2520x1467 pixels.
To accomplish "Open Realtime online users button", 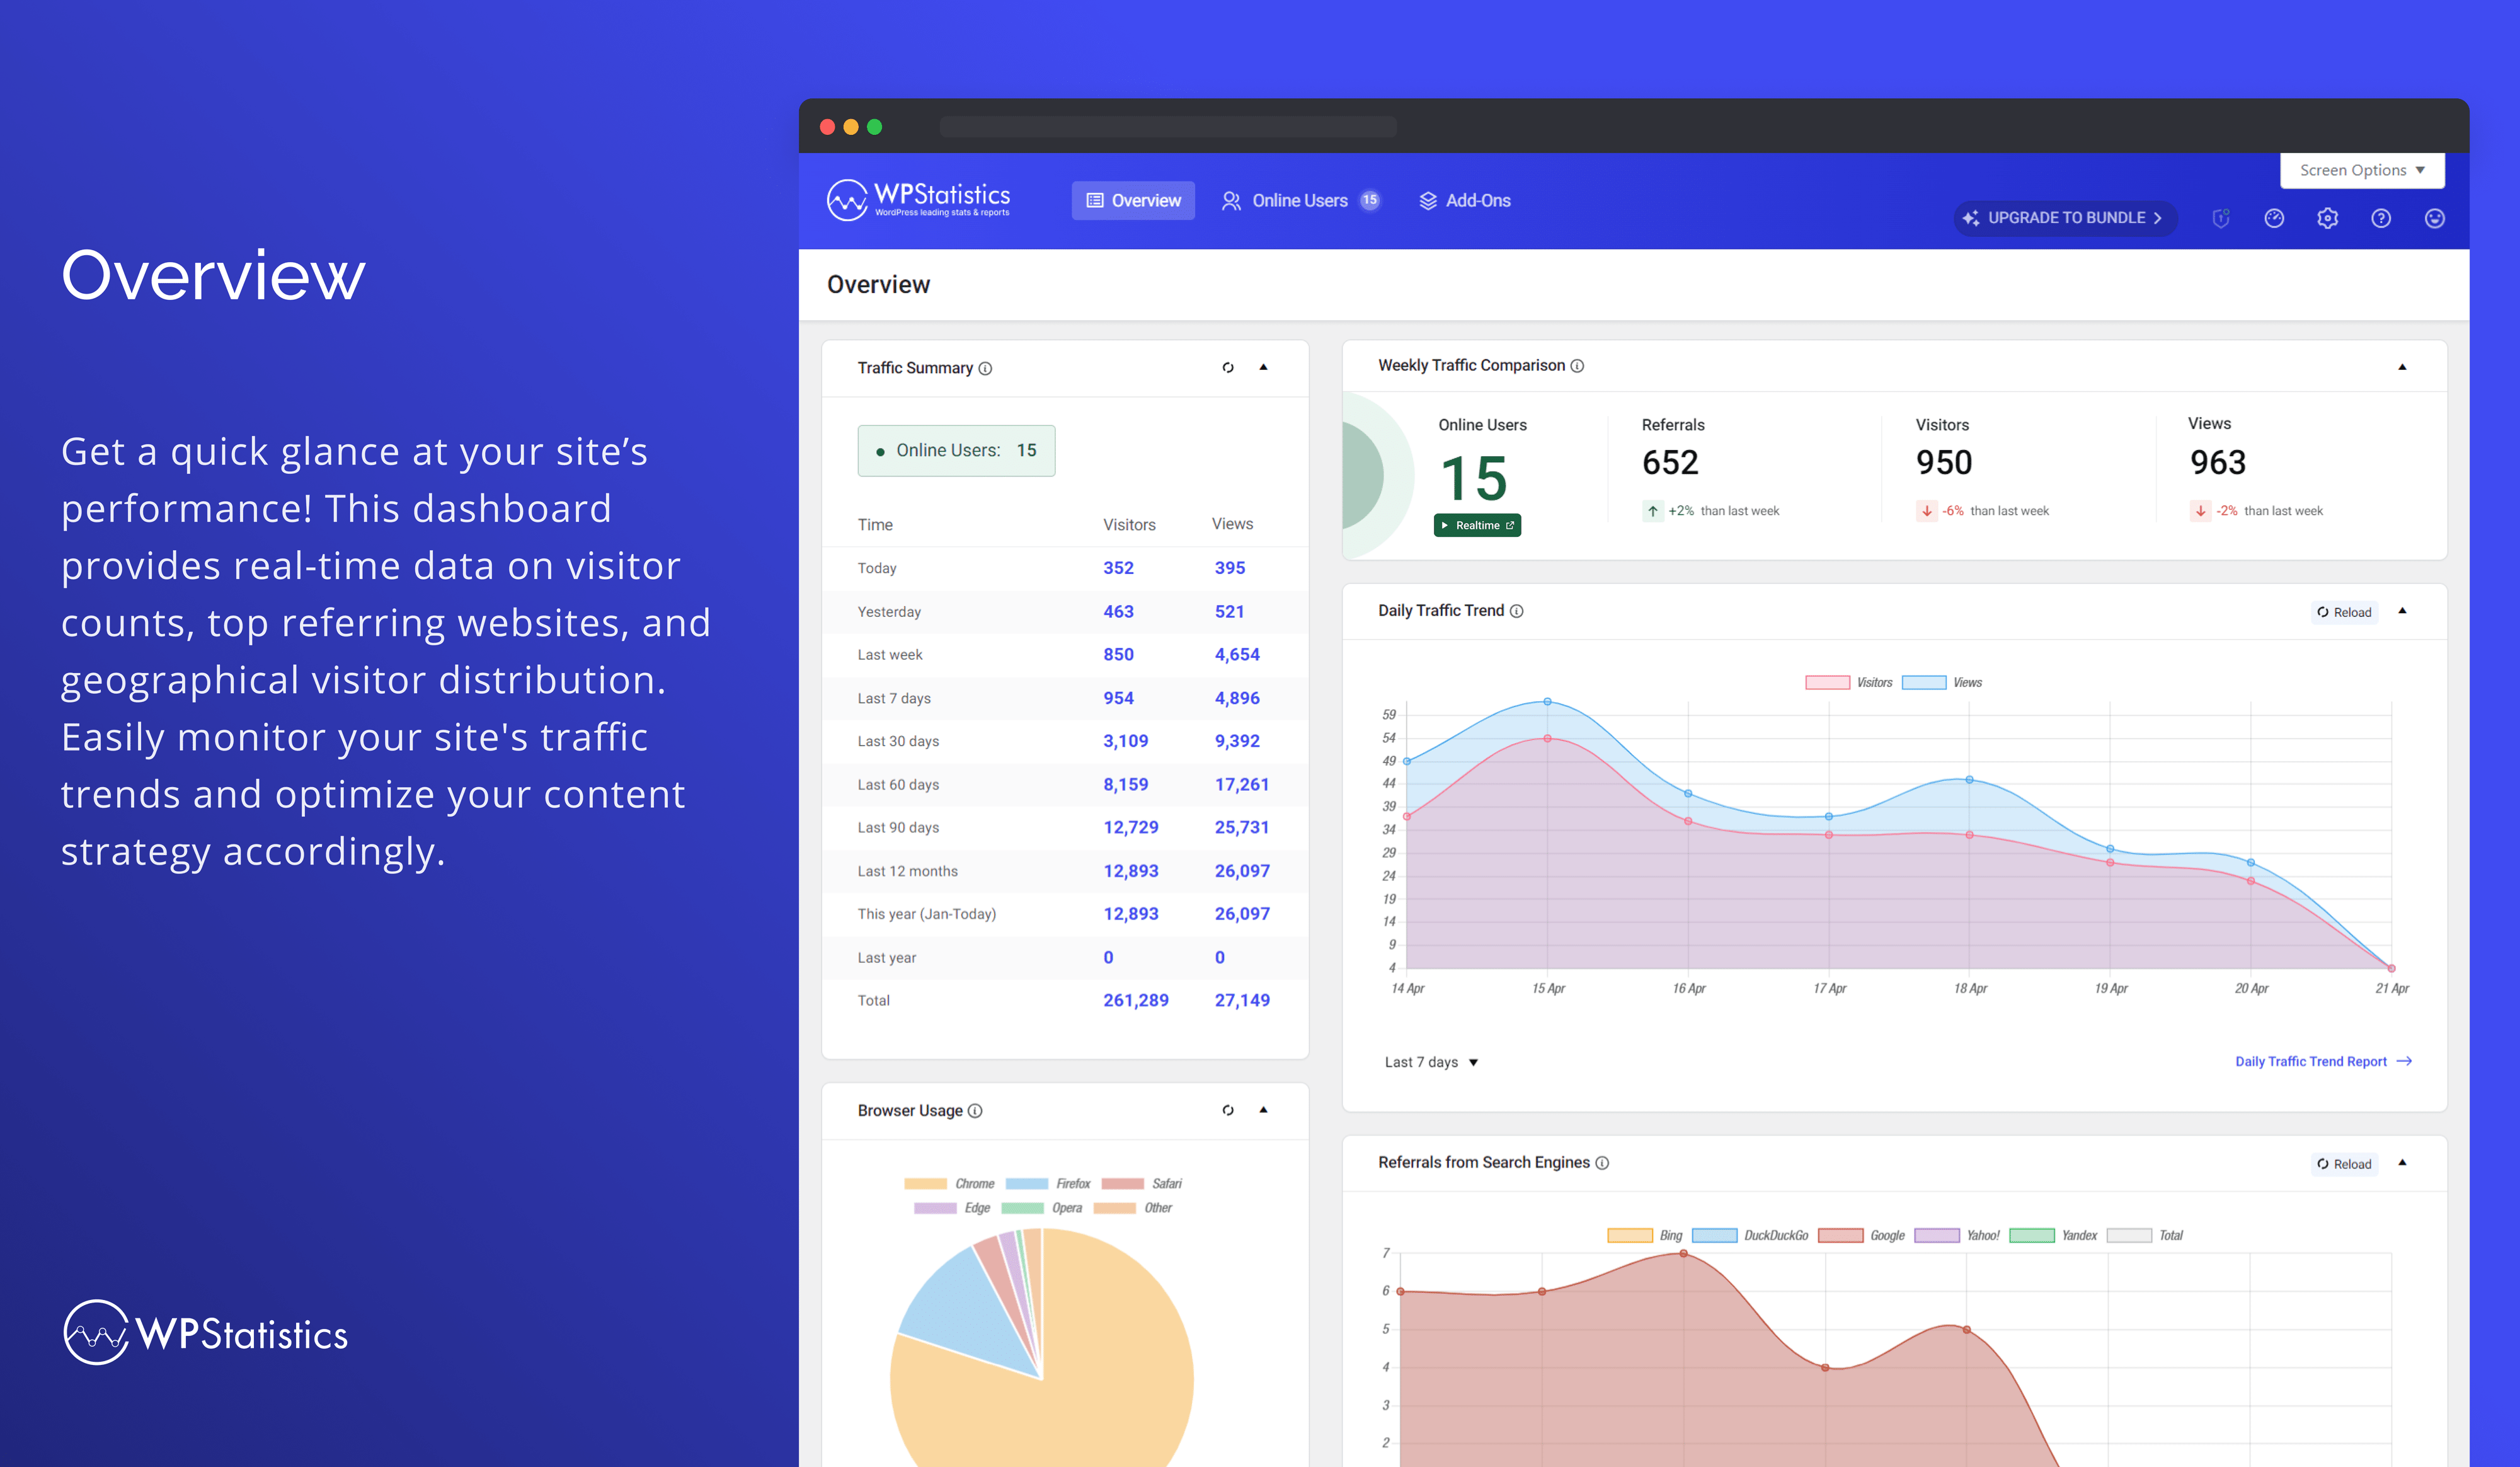I will [x=1477, y=525].
